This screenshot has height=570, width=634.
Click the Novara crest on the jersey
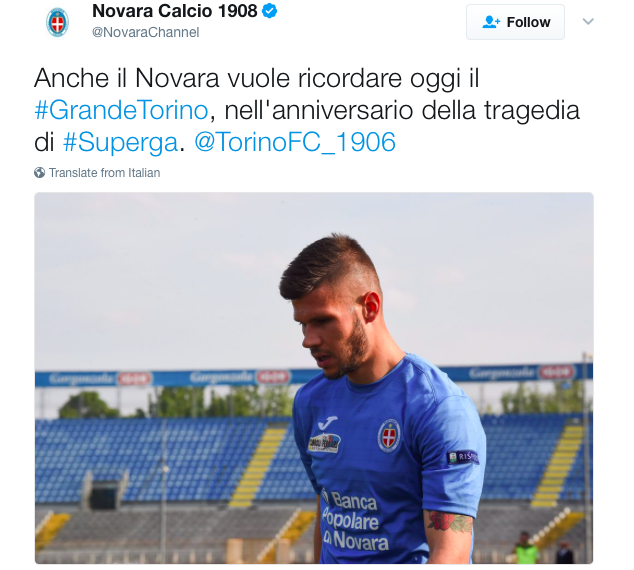click(389, 435)
